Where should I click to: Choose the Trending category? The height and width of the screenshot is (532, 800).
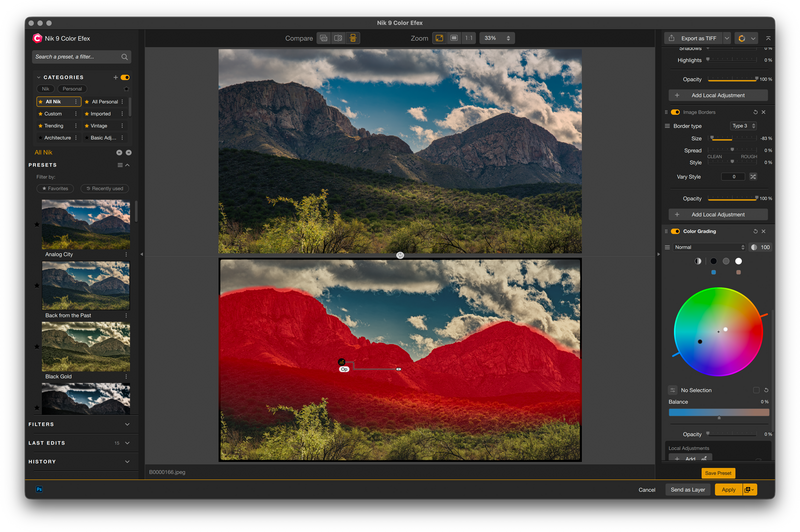coord(54,126)
